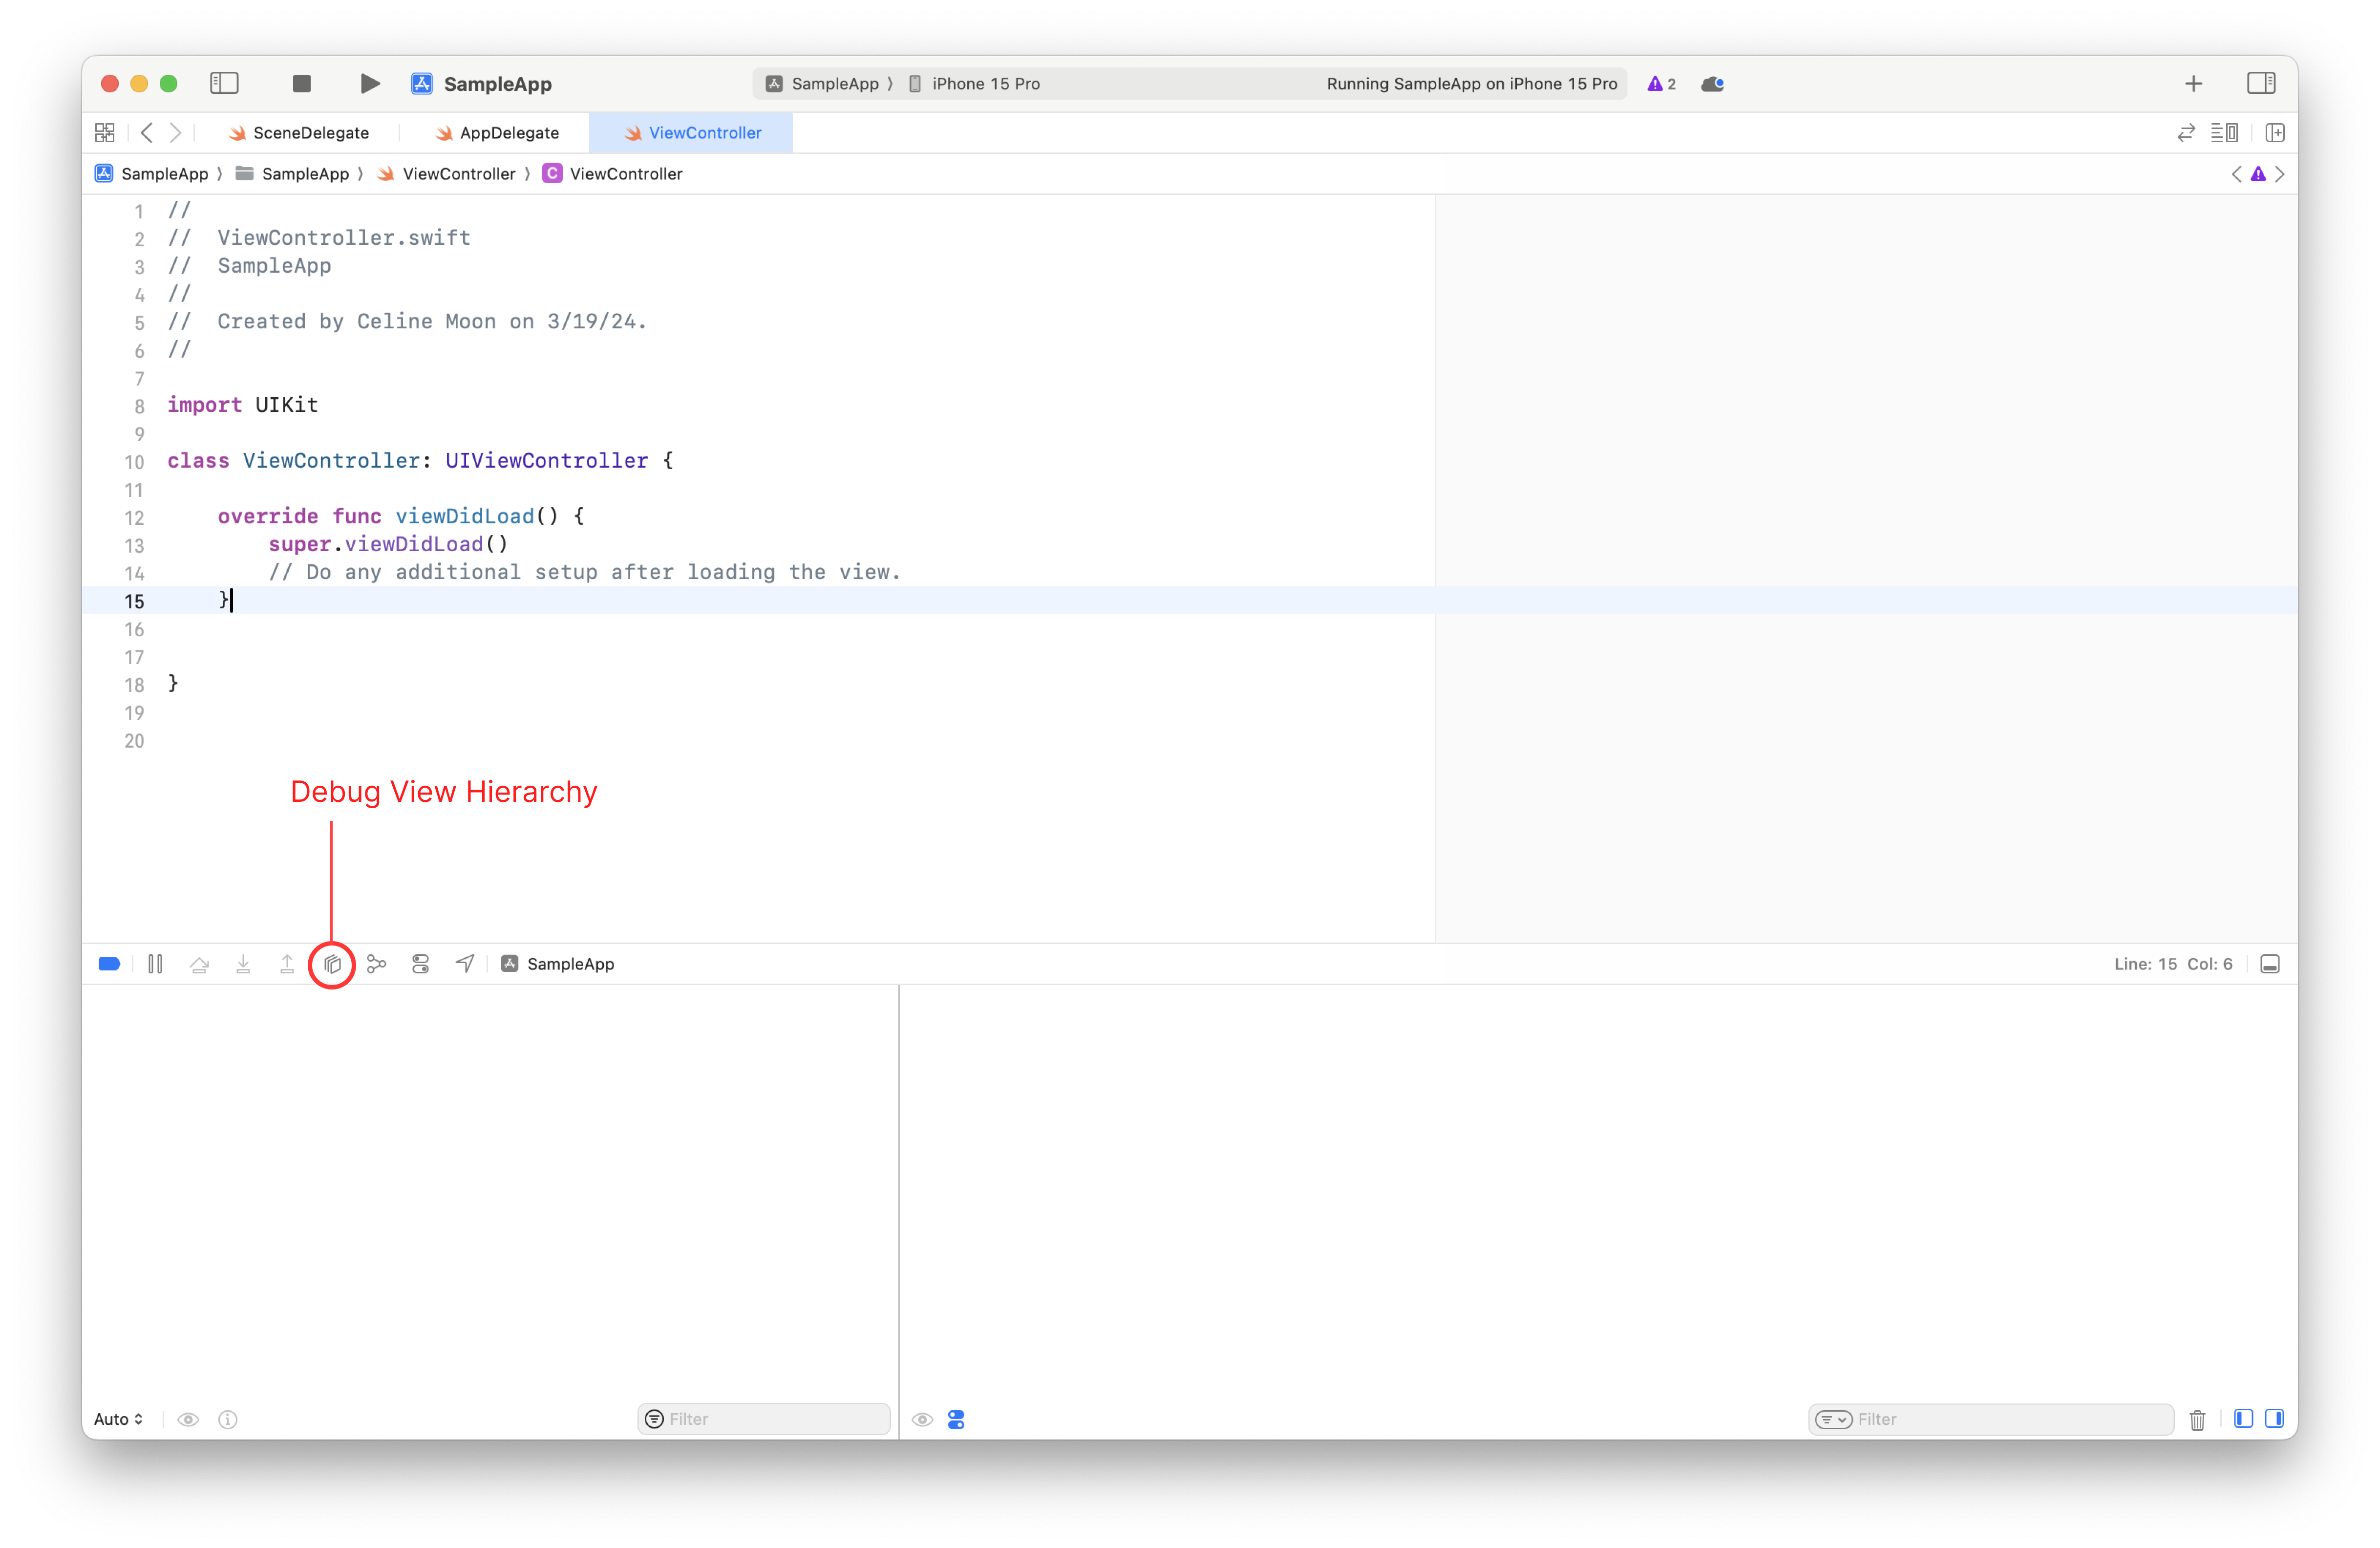Open the related items grid menu
Viewport: 2380px width, 1548px height.
[105, 132]
